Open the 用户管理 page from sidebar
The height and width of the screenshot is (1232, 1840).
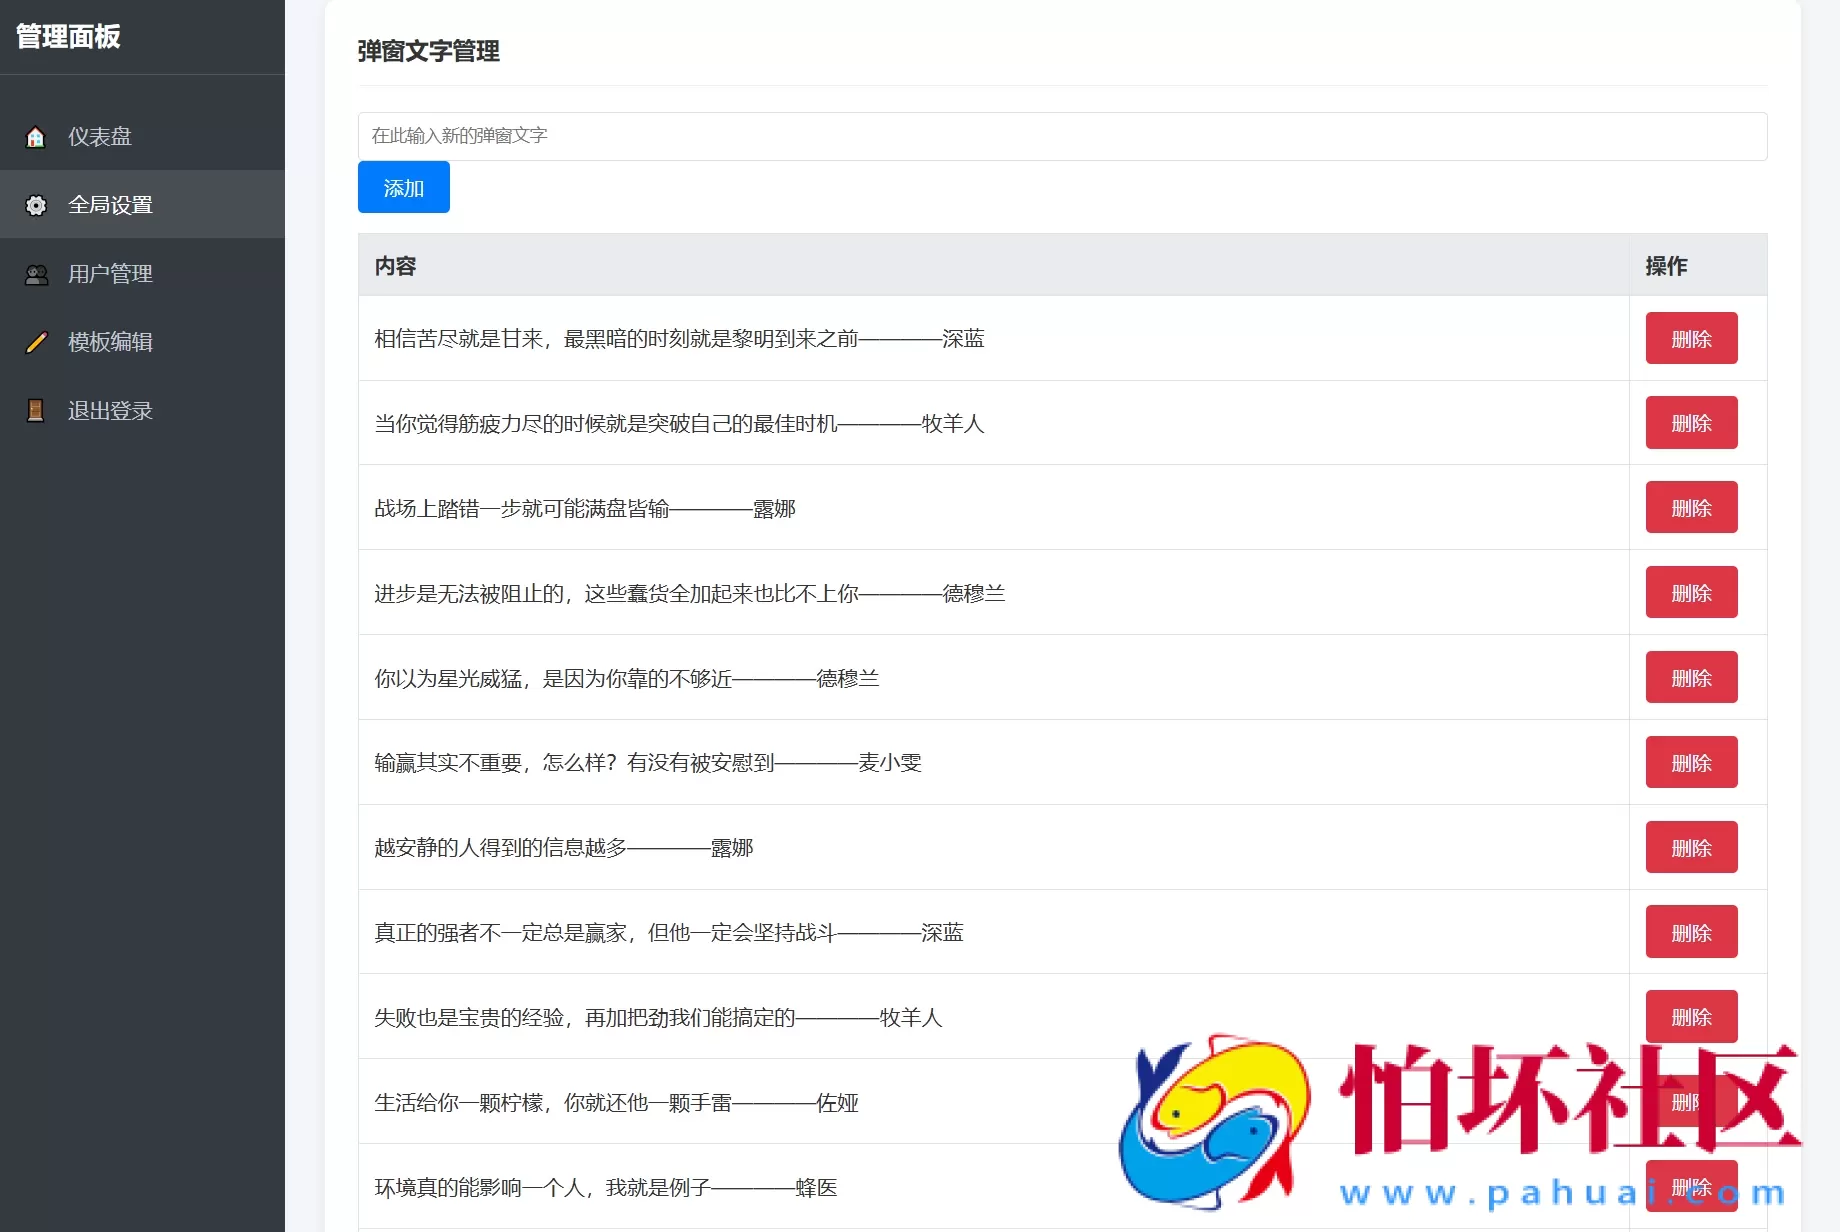pyautogui.click(x=109, y=273)
